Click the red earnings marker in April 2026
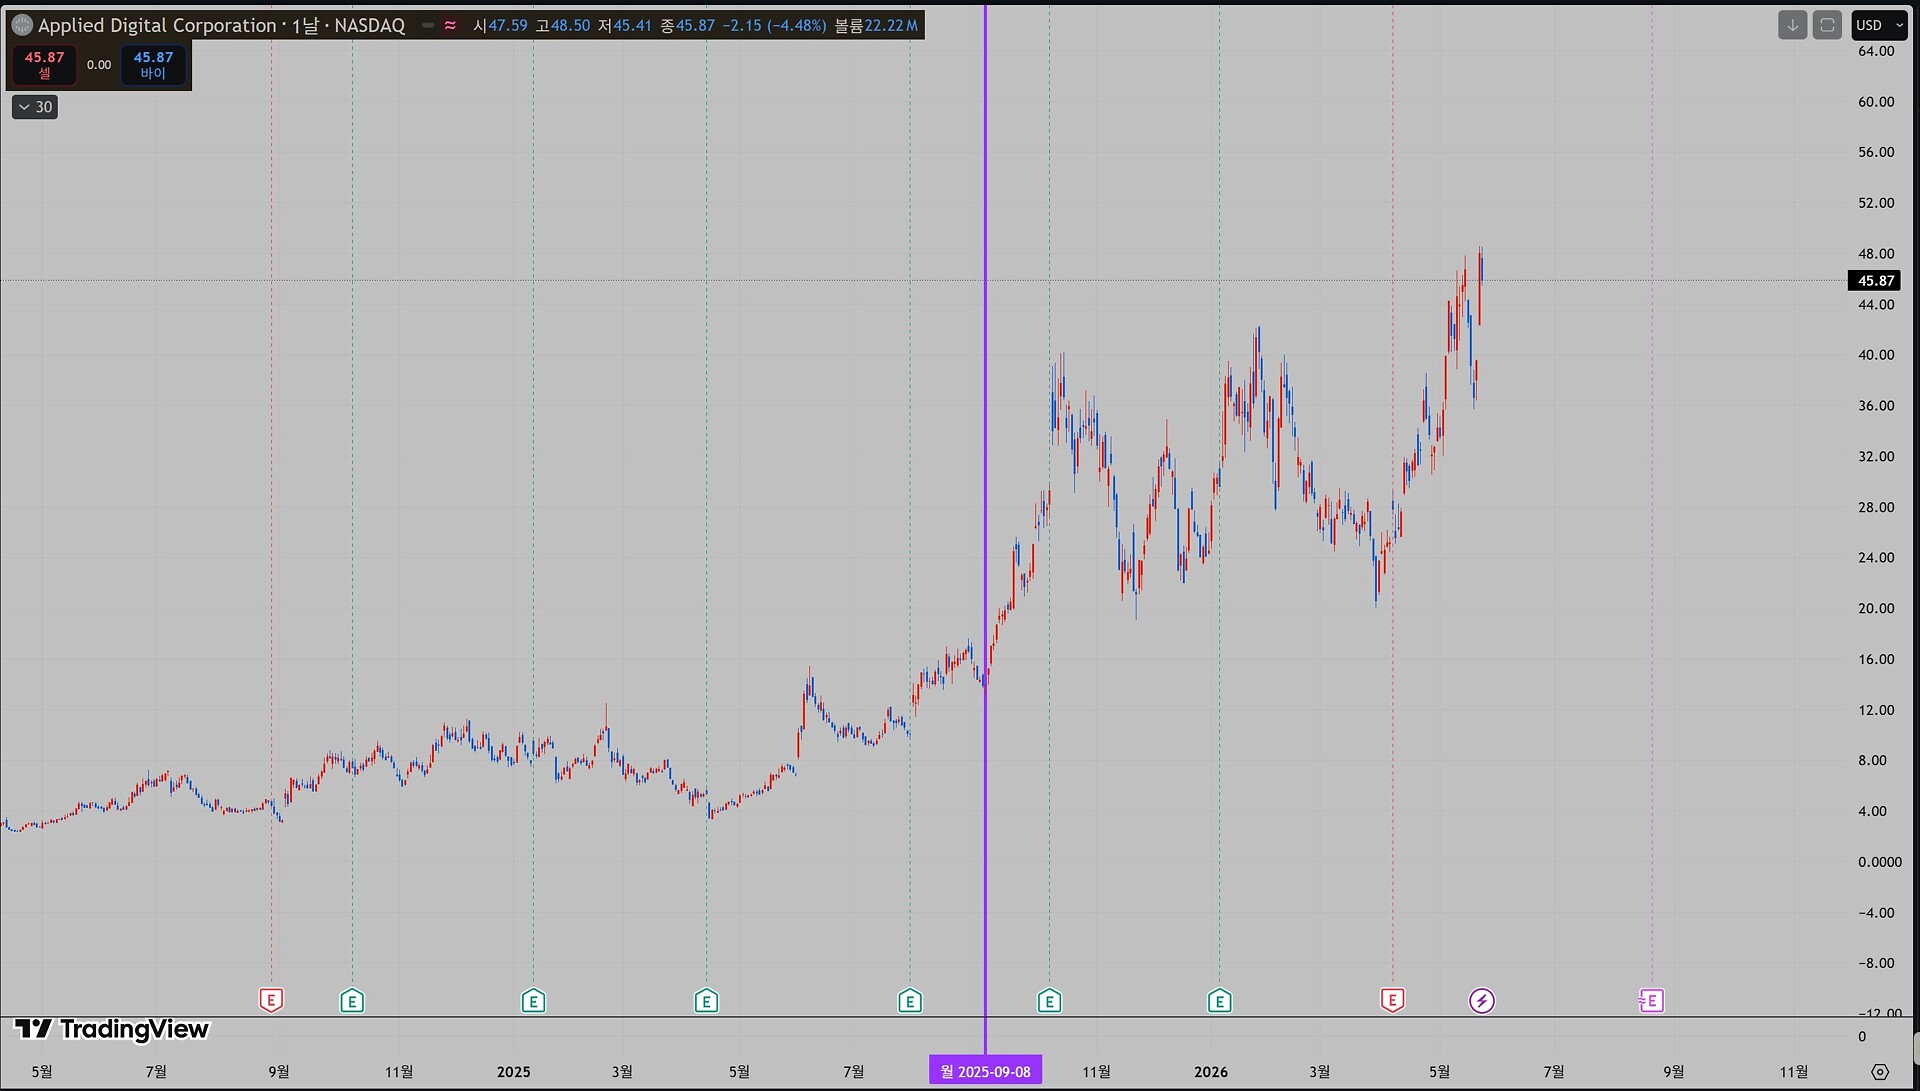The image size is (1920, 1091). point(1392,1000)
